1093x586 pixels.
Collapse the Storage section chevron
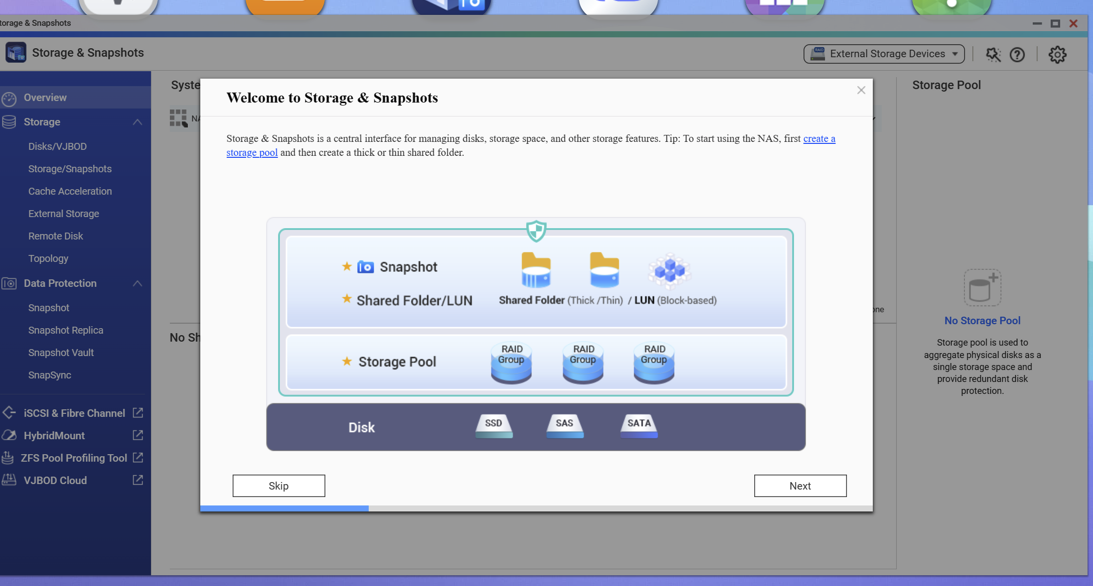pyautogui.click(x=137, y=122)
